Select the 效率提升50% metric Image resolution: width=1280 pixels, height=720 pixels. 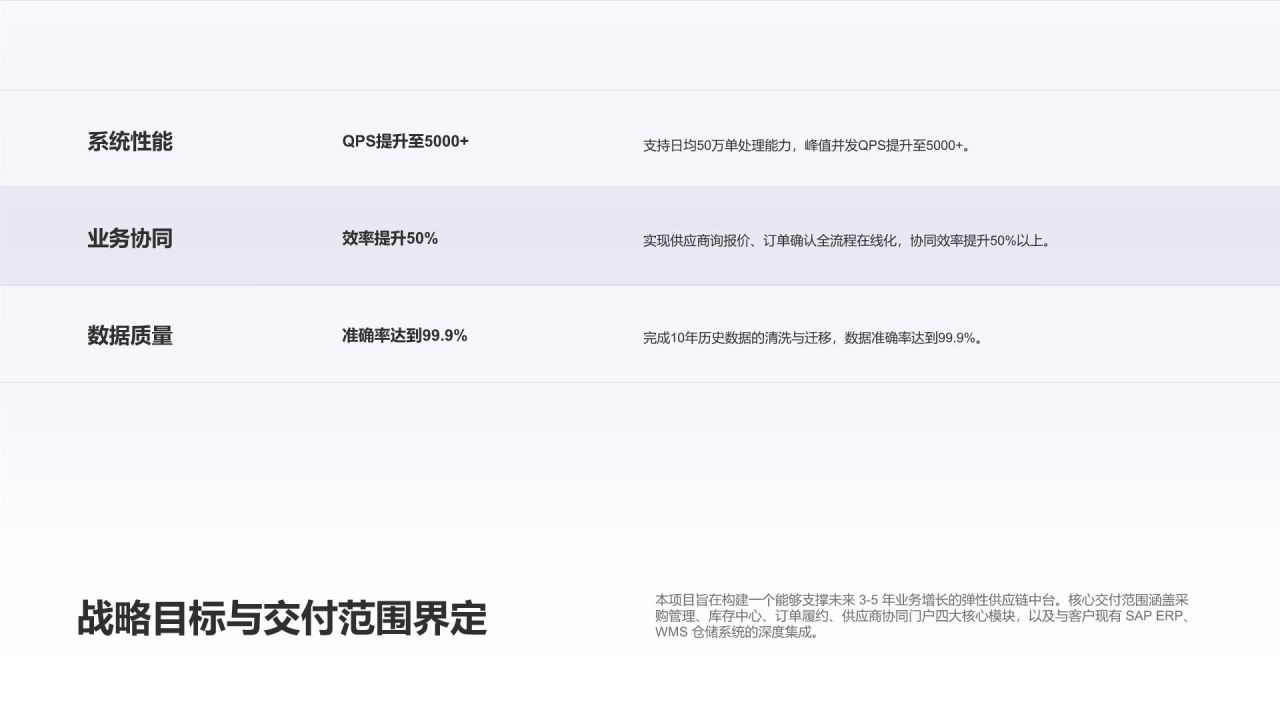[x=390, y=238]
